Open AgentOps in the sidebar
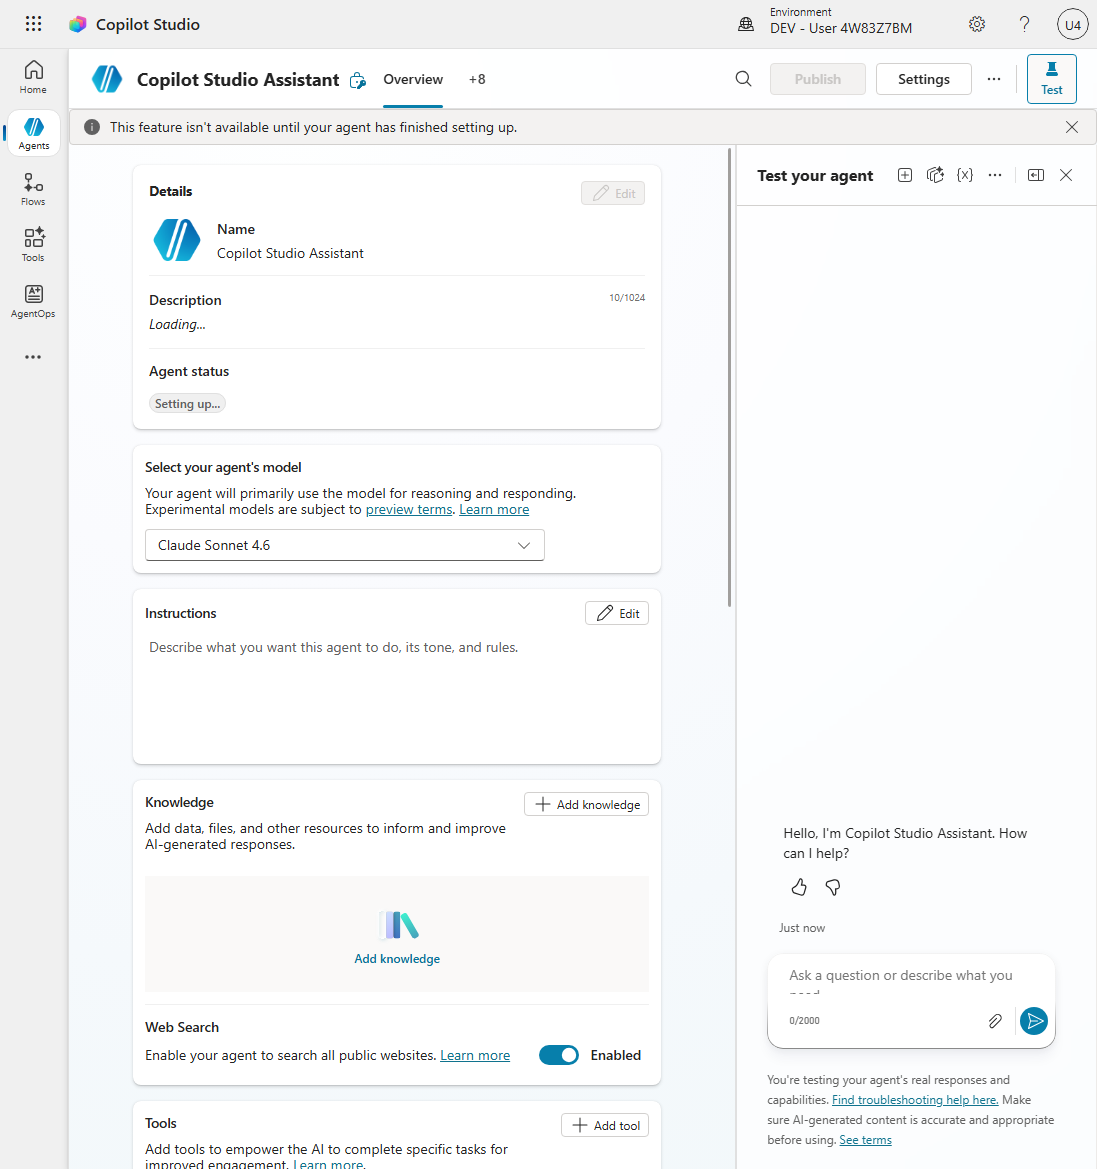 34,301
